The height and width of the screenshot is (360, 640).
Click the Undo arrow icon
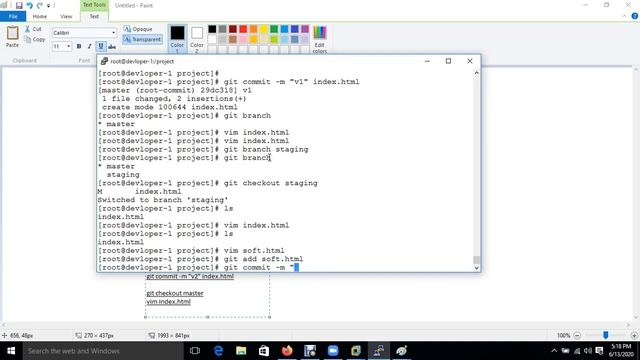(29, 6)
